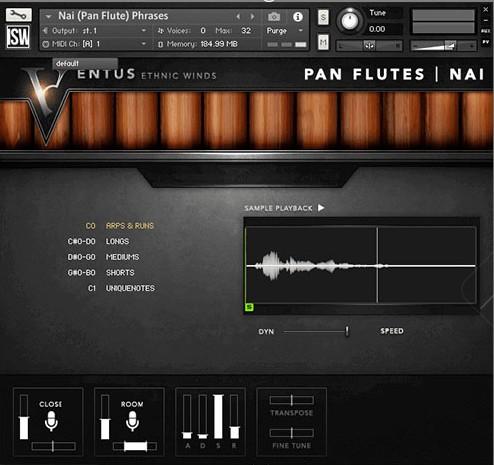Adjust the Tune knob

(349, 21)
